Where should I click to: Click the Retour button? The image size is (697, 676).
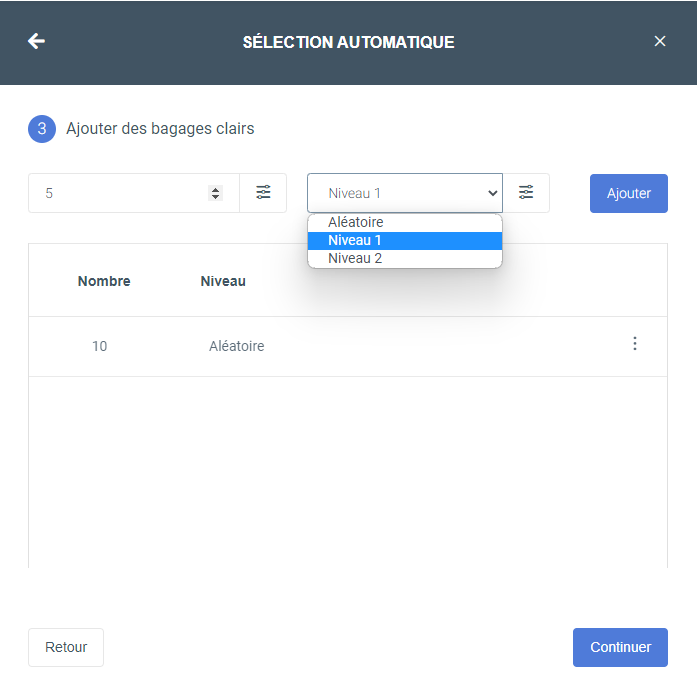(66, 647)
